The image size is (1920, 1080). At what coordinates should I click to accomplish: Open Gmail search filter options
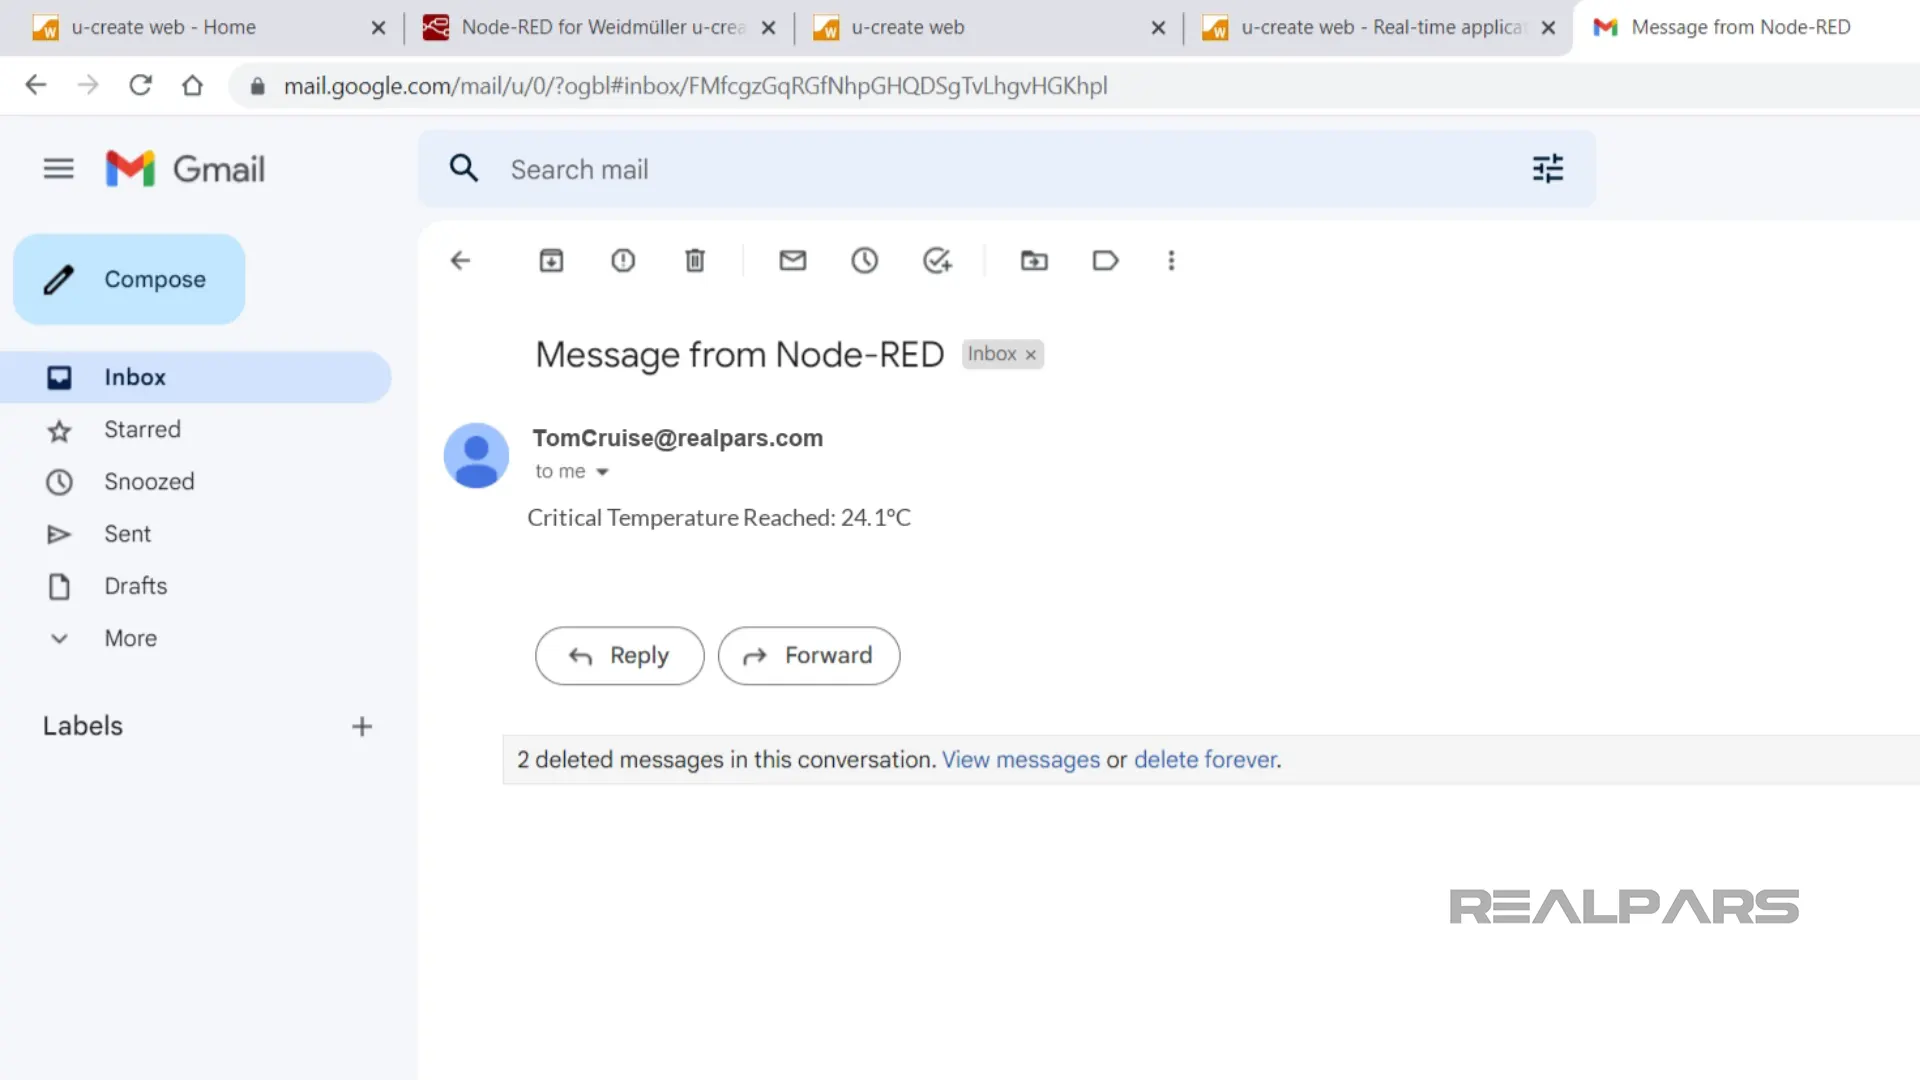point(1547,169)
